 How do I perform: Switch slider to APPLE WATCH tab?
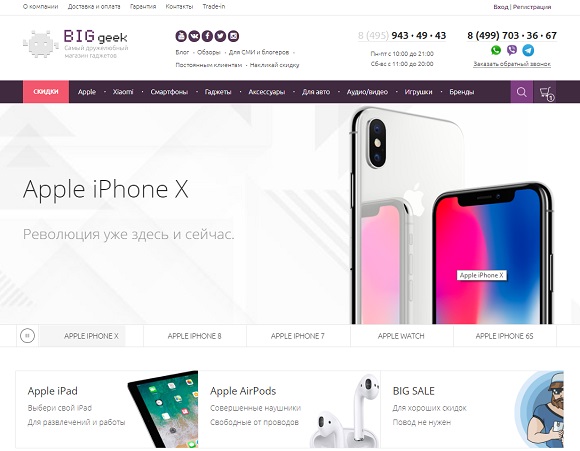coord(401,336)
